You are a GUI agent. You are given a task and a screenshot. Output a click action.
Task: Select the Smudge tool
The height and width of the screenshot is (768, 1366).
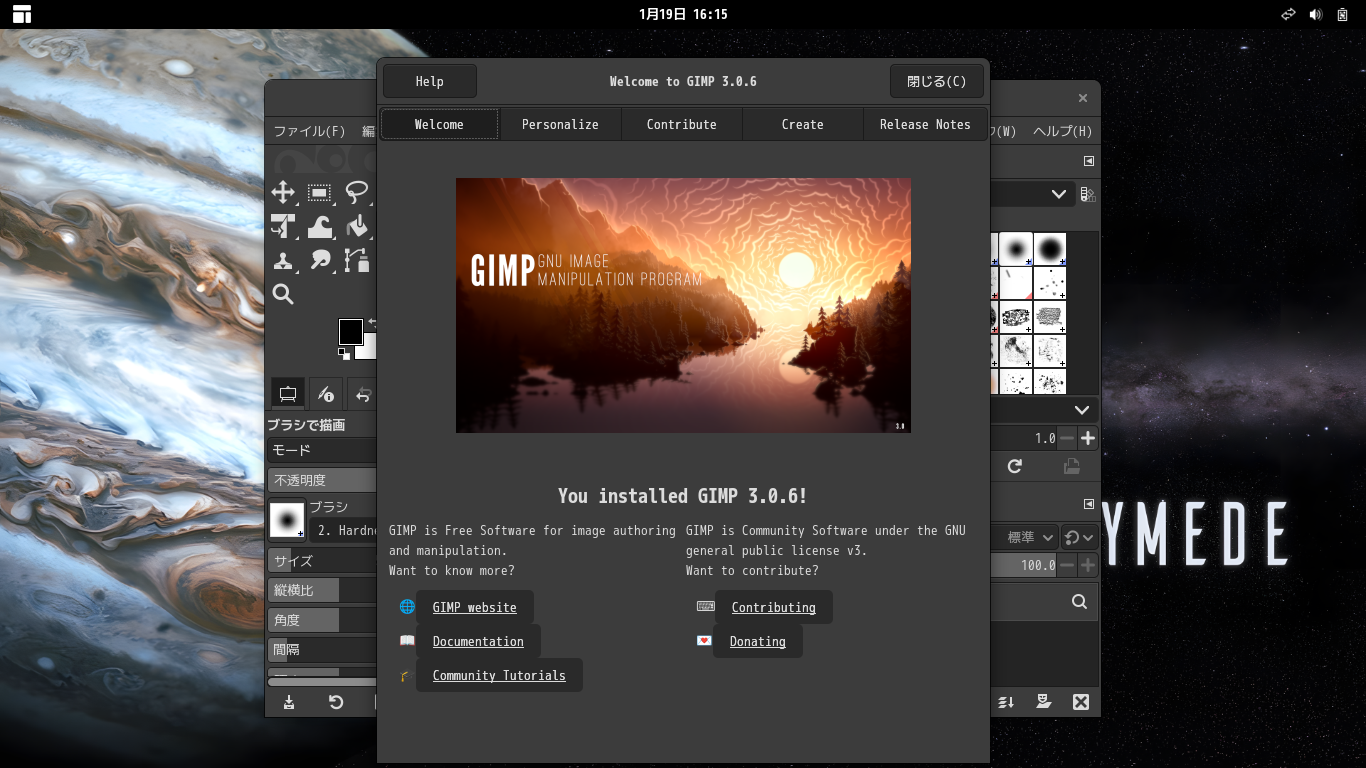pos(320,261)
